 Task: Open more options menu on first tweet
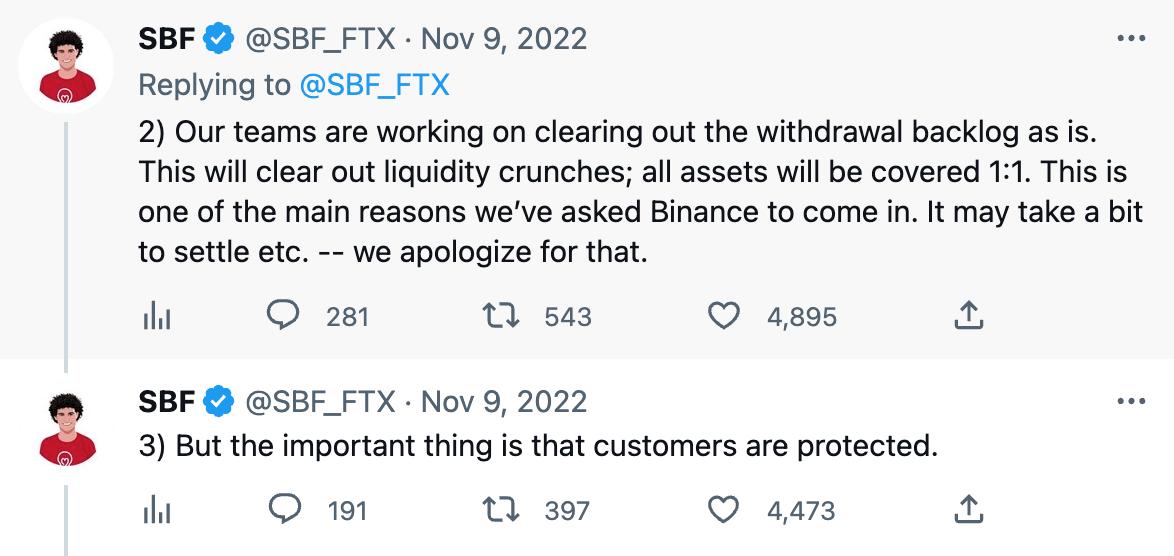[x=1130, y=39]
